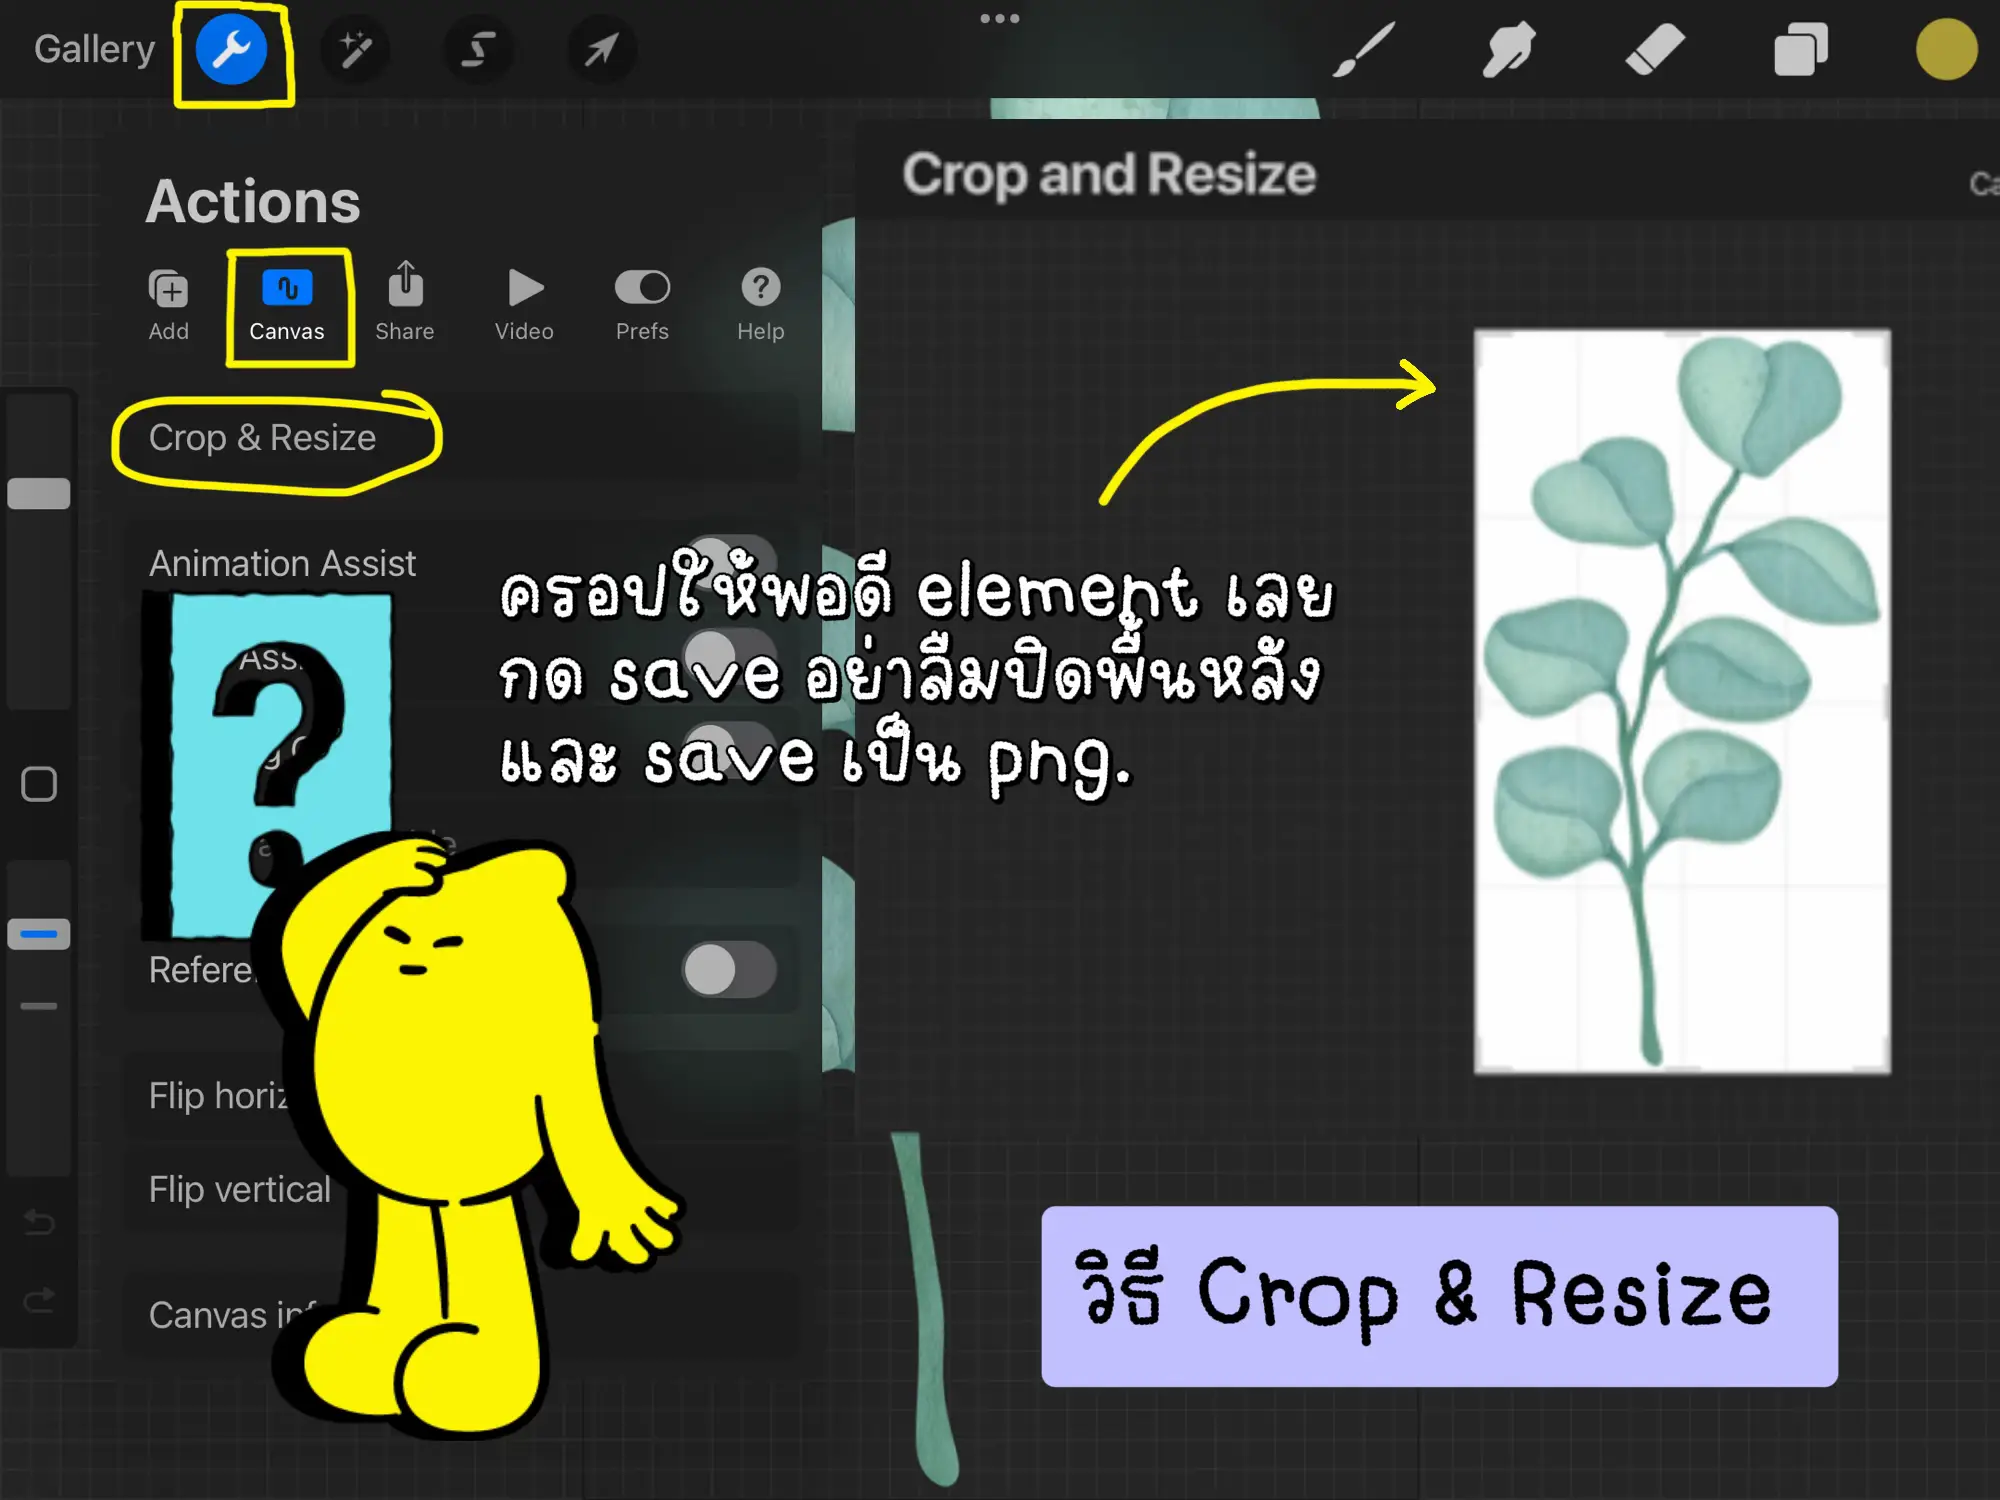Open the Prefs tab
This screenshot has height=1500, width=2000.
[642, 304]
